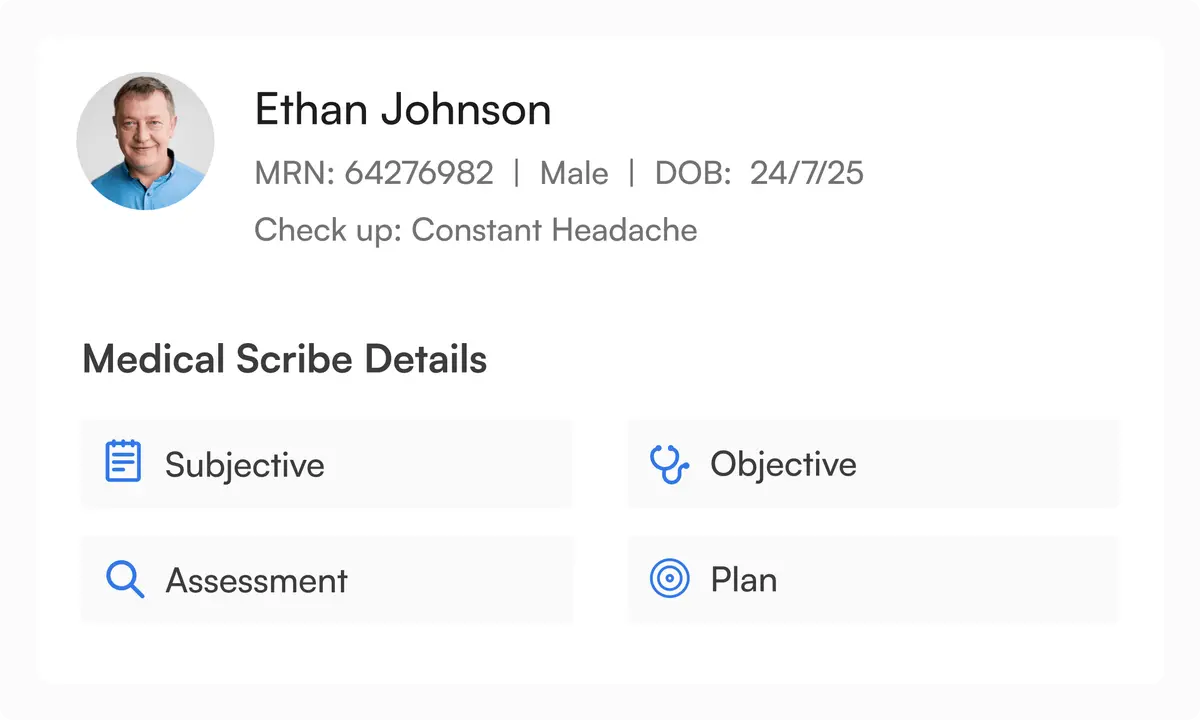This screenshot has width=1200, height=720.
Task: Click the Male gender text
Action: [574, 173]
